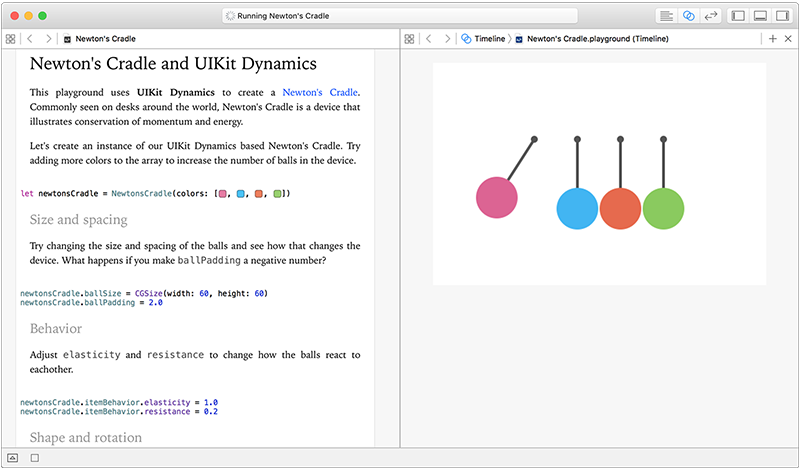Open related items menu in left editor
Screen dimensions: 800x470
click(x=10, y=39)
